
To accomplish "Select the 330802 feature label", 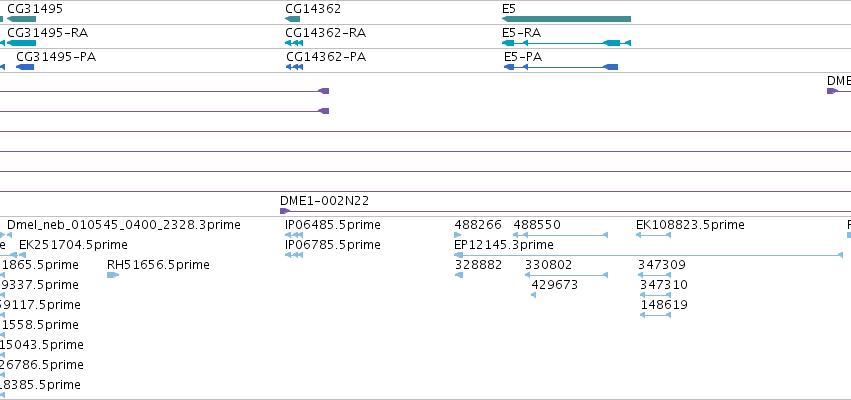I will (x=548, y=265).
